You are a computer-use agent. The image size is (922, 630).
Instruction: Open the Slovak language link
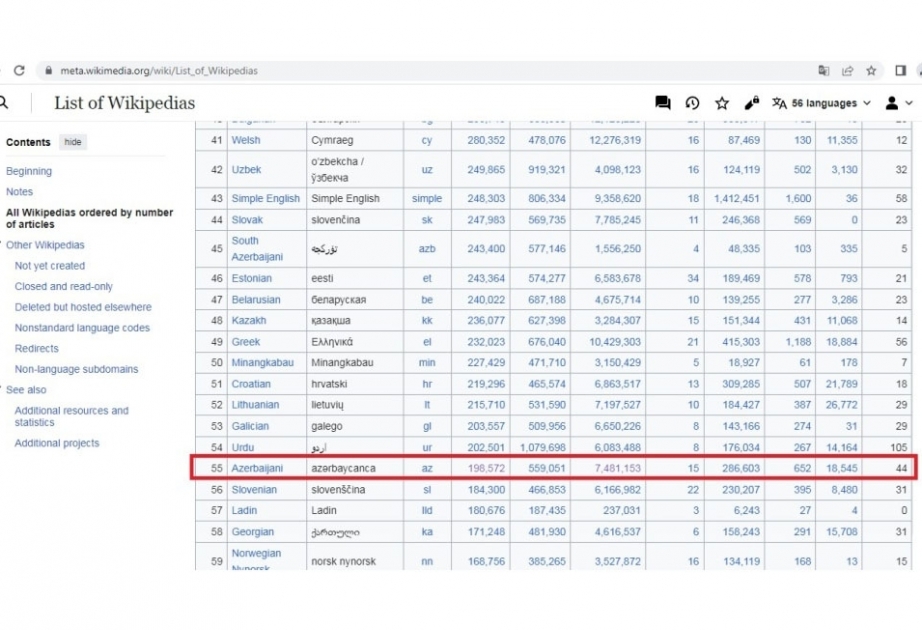click(247, 219)
